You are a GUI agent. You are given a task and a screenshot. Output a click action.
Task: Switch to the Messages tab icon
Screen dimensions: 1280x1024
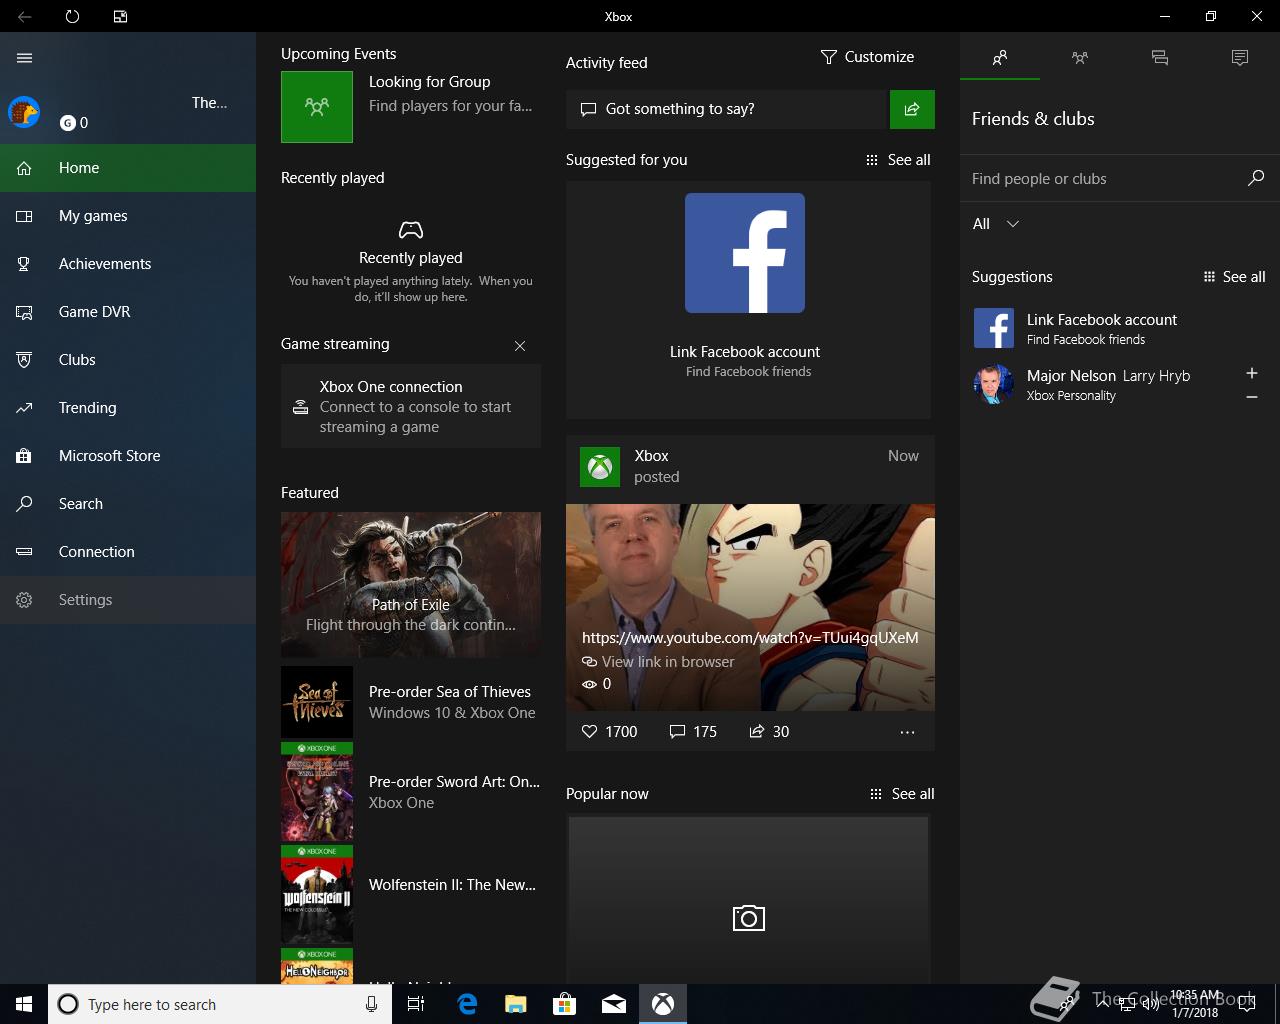tap(1160, 58)
